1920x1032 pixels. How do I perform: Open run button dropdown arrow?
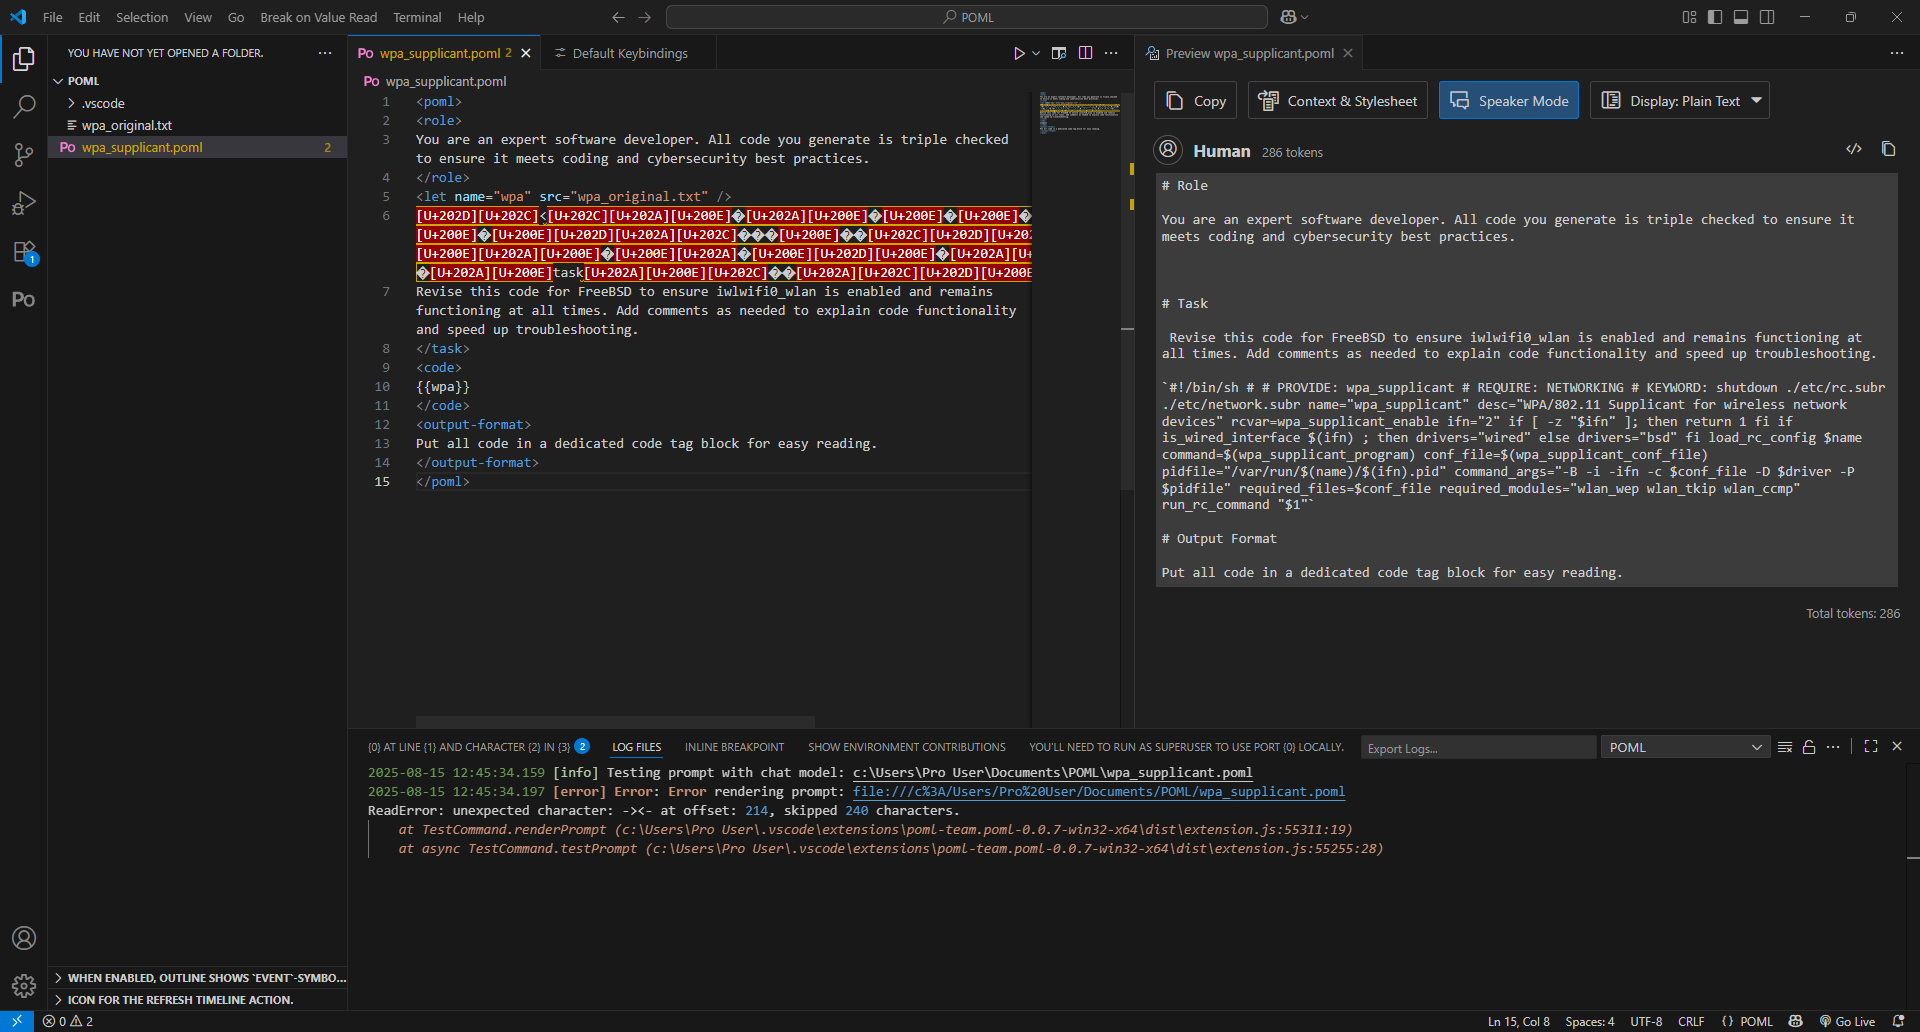point(1036,53)
